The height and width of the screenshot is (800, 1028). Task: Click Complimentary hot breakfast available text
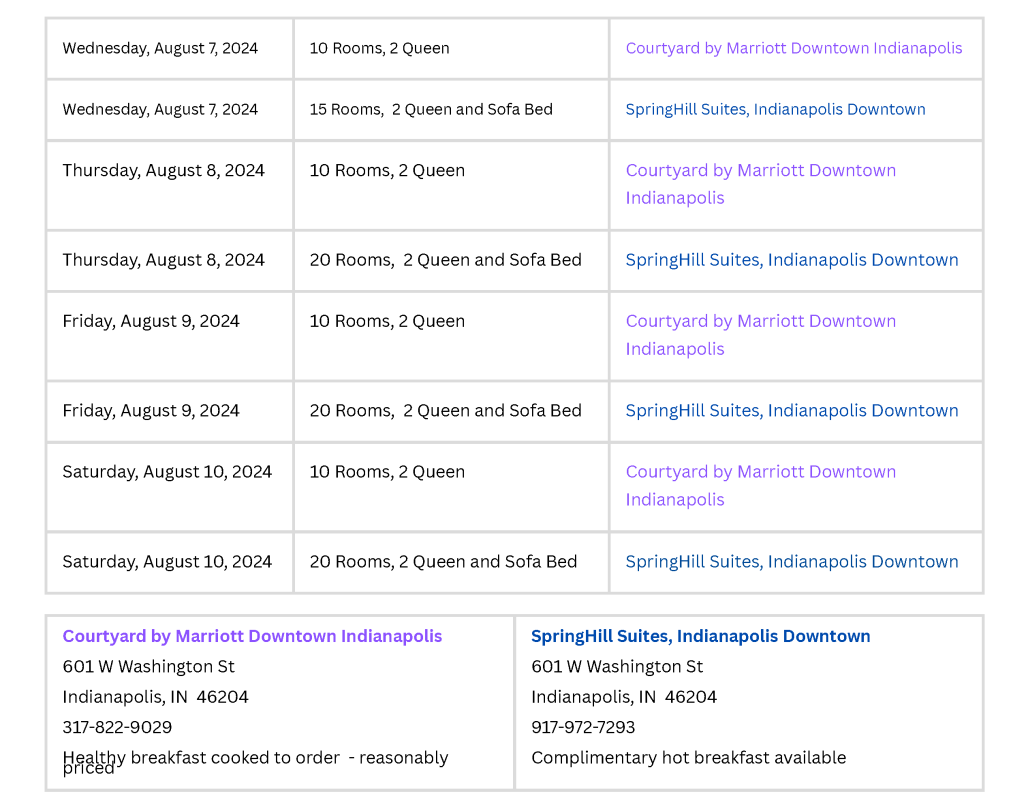tap(688, 758)
